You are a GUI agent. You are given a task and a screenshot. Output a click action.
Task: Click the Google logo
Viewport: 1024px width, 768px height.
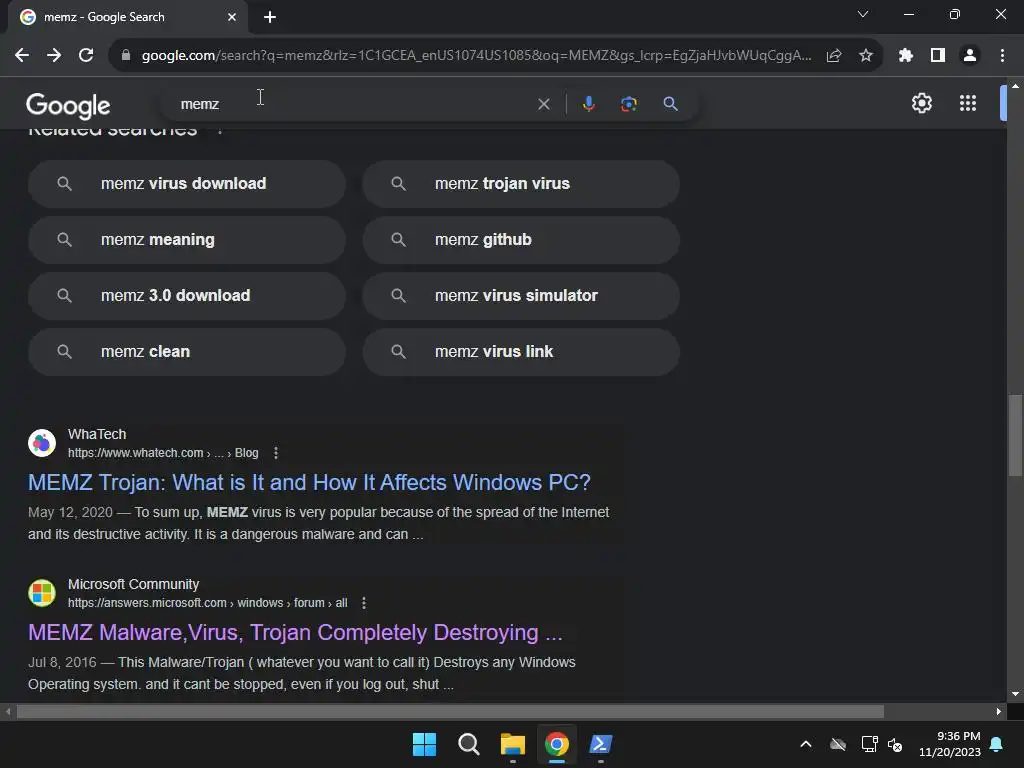[x=68, y=106]
